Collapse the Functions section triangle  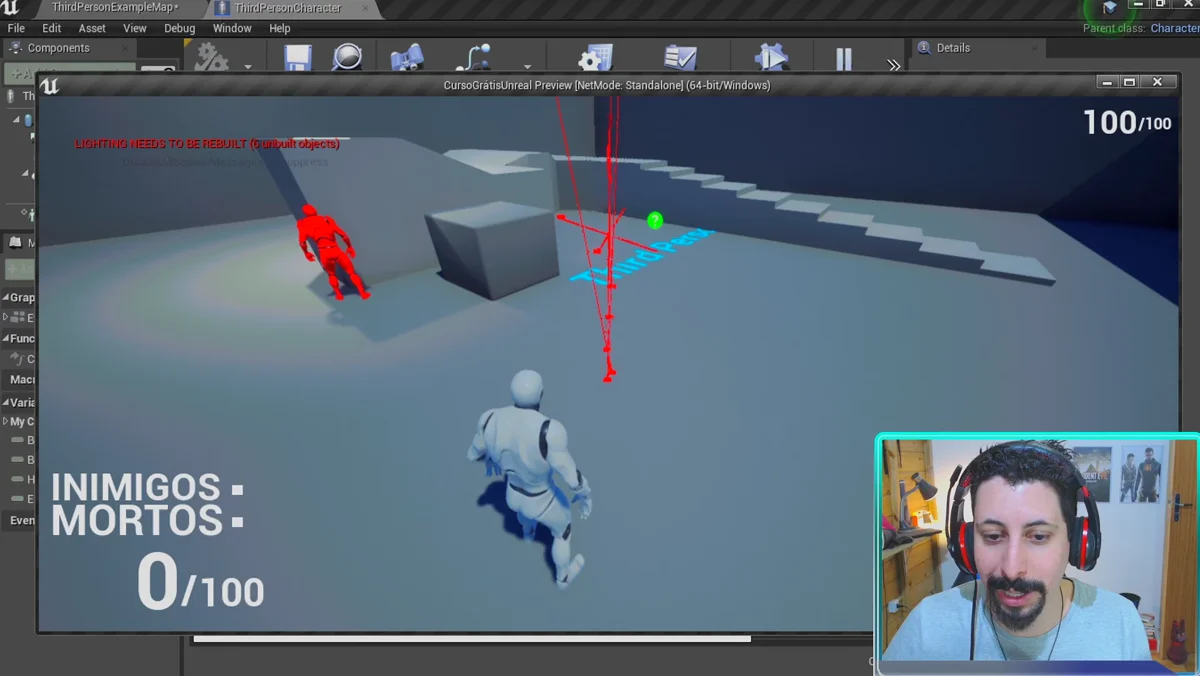pyautogui.click(x=6, y=338)
